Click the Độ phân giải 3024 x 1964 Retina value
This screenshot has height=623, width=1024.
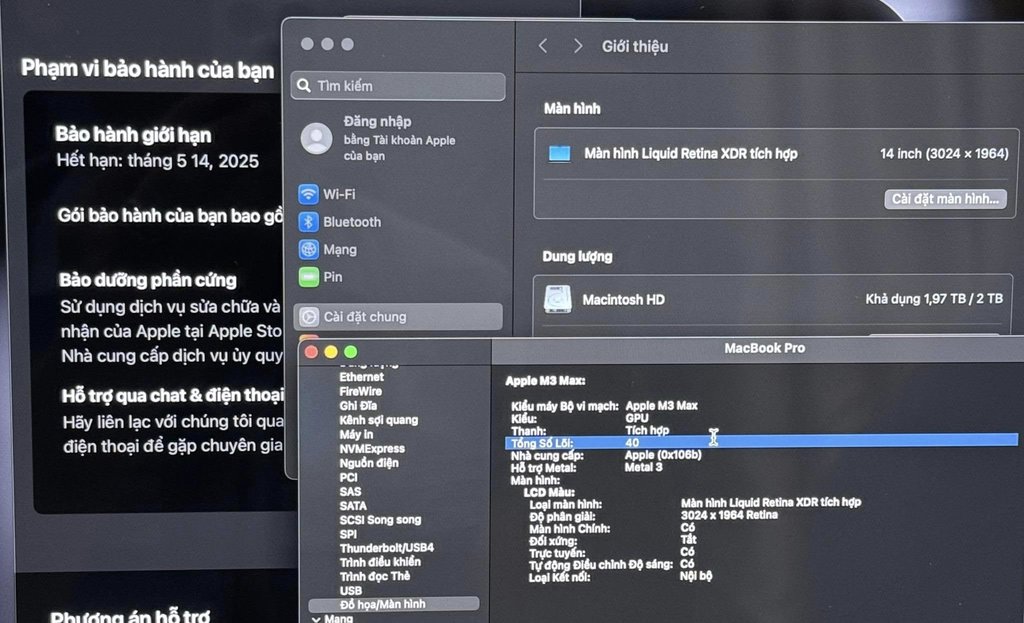tap(729, 515)
